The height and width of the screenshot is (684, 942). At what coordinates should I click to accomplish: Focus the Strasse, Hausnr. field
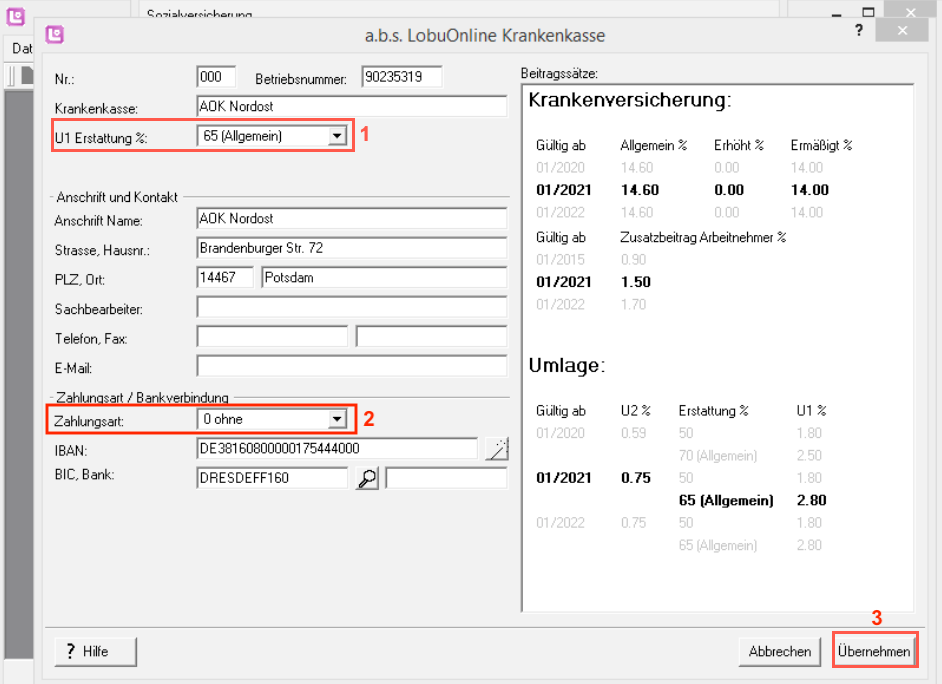[352, 248]
